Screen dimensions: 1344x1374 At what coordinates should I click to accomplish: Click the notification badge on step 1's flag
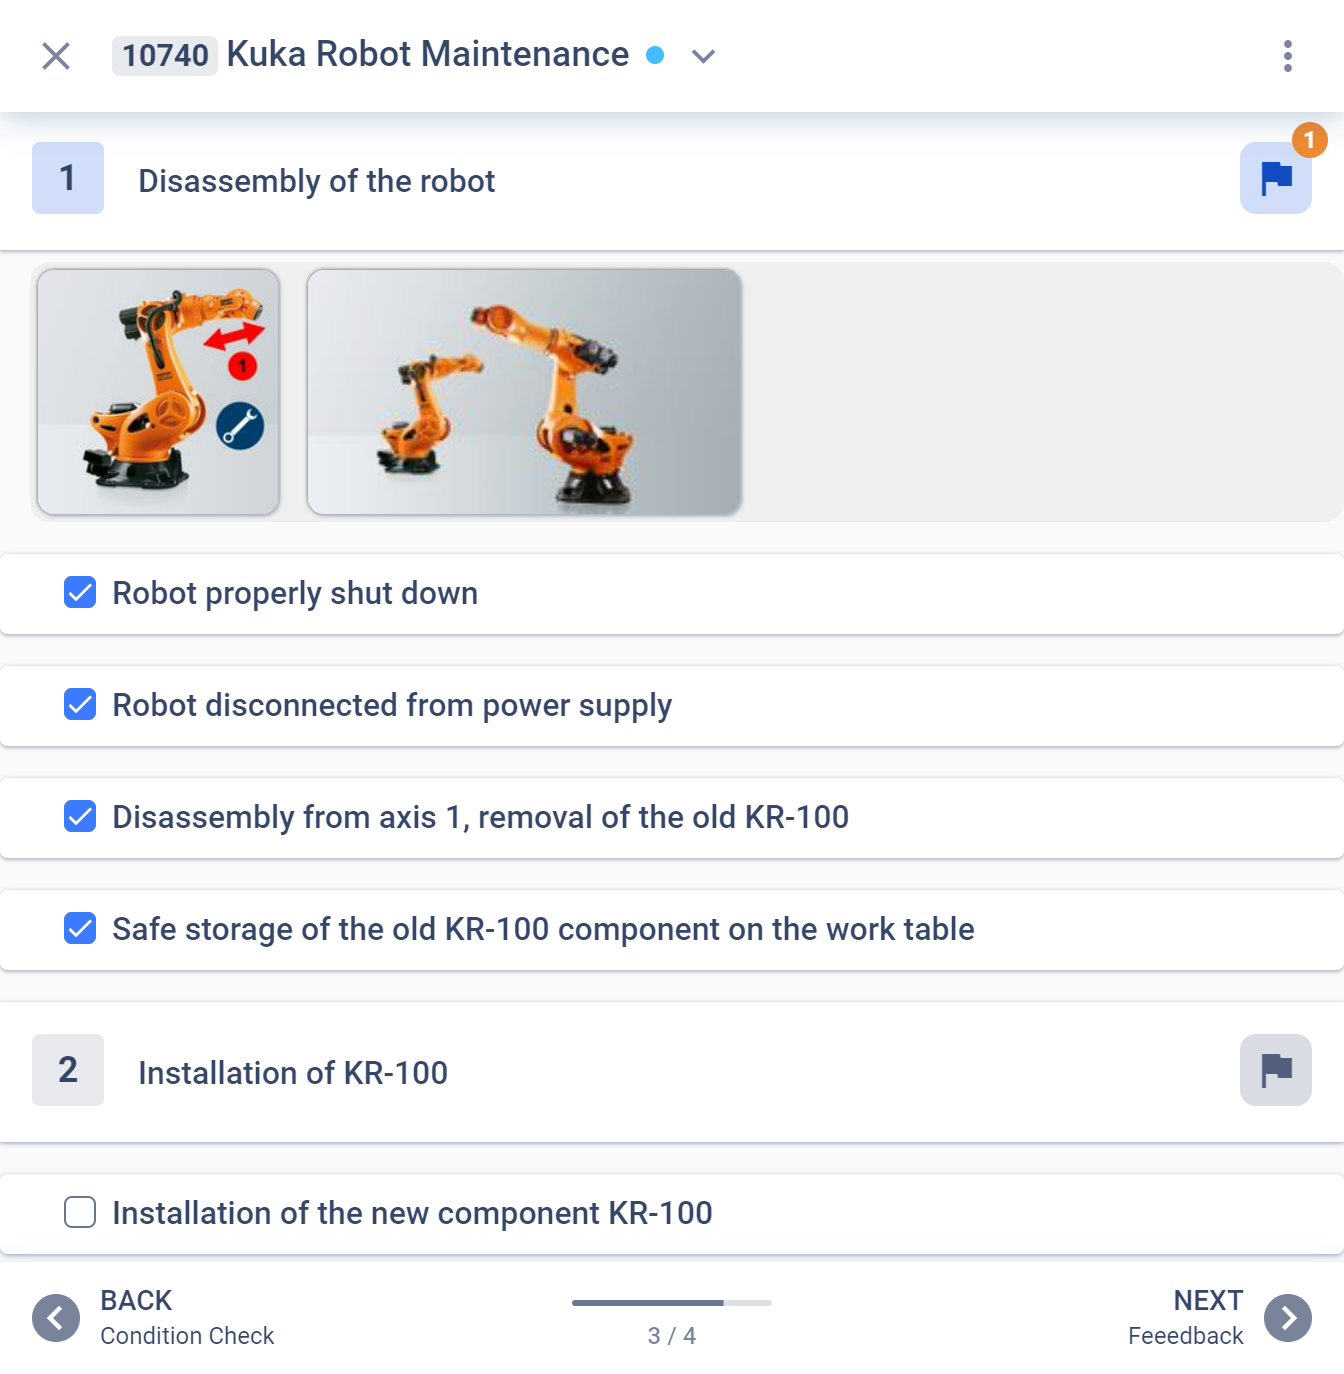pos(1310,141)
